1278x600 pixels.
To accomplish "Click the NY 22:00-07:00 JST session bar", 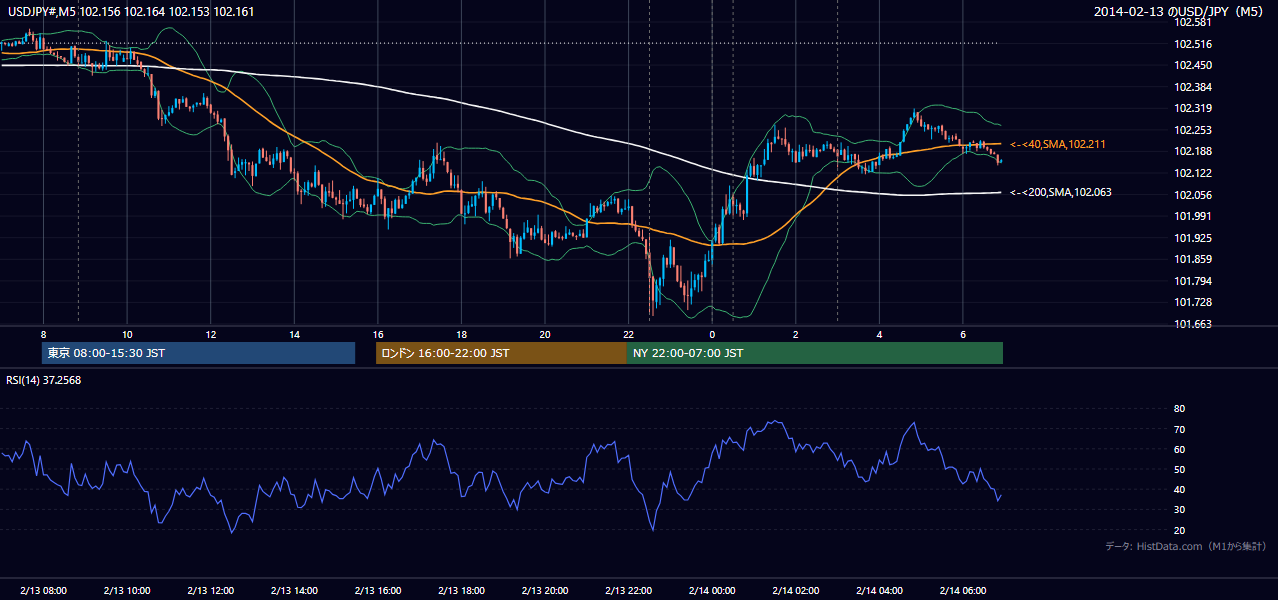I will click(x=815, y=353).
